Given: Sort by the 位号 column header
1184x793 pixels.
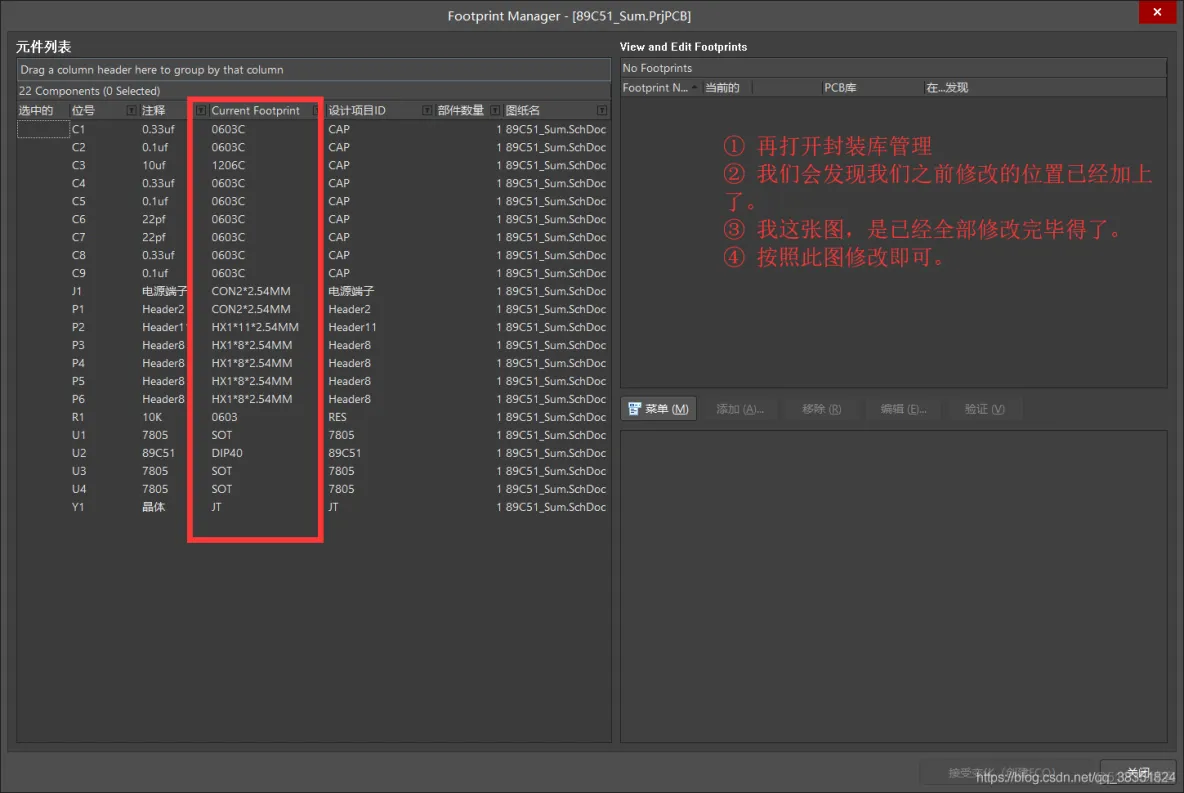Looking at the screenshot, I should (x=83, y=110).
